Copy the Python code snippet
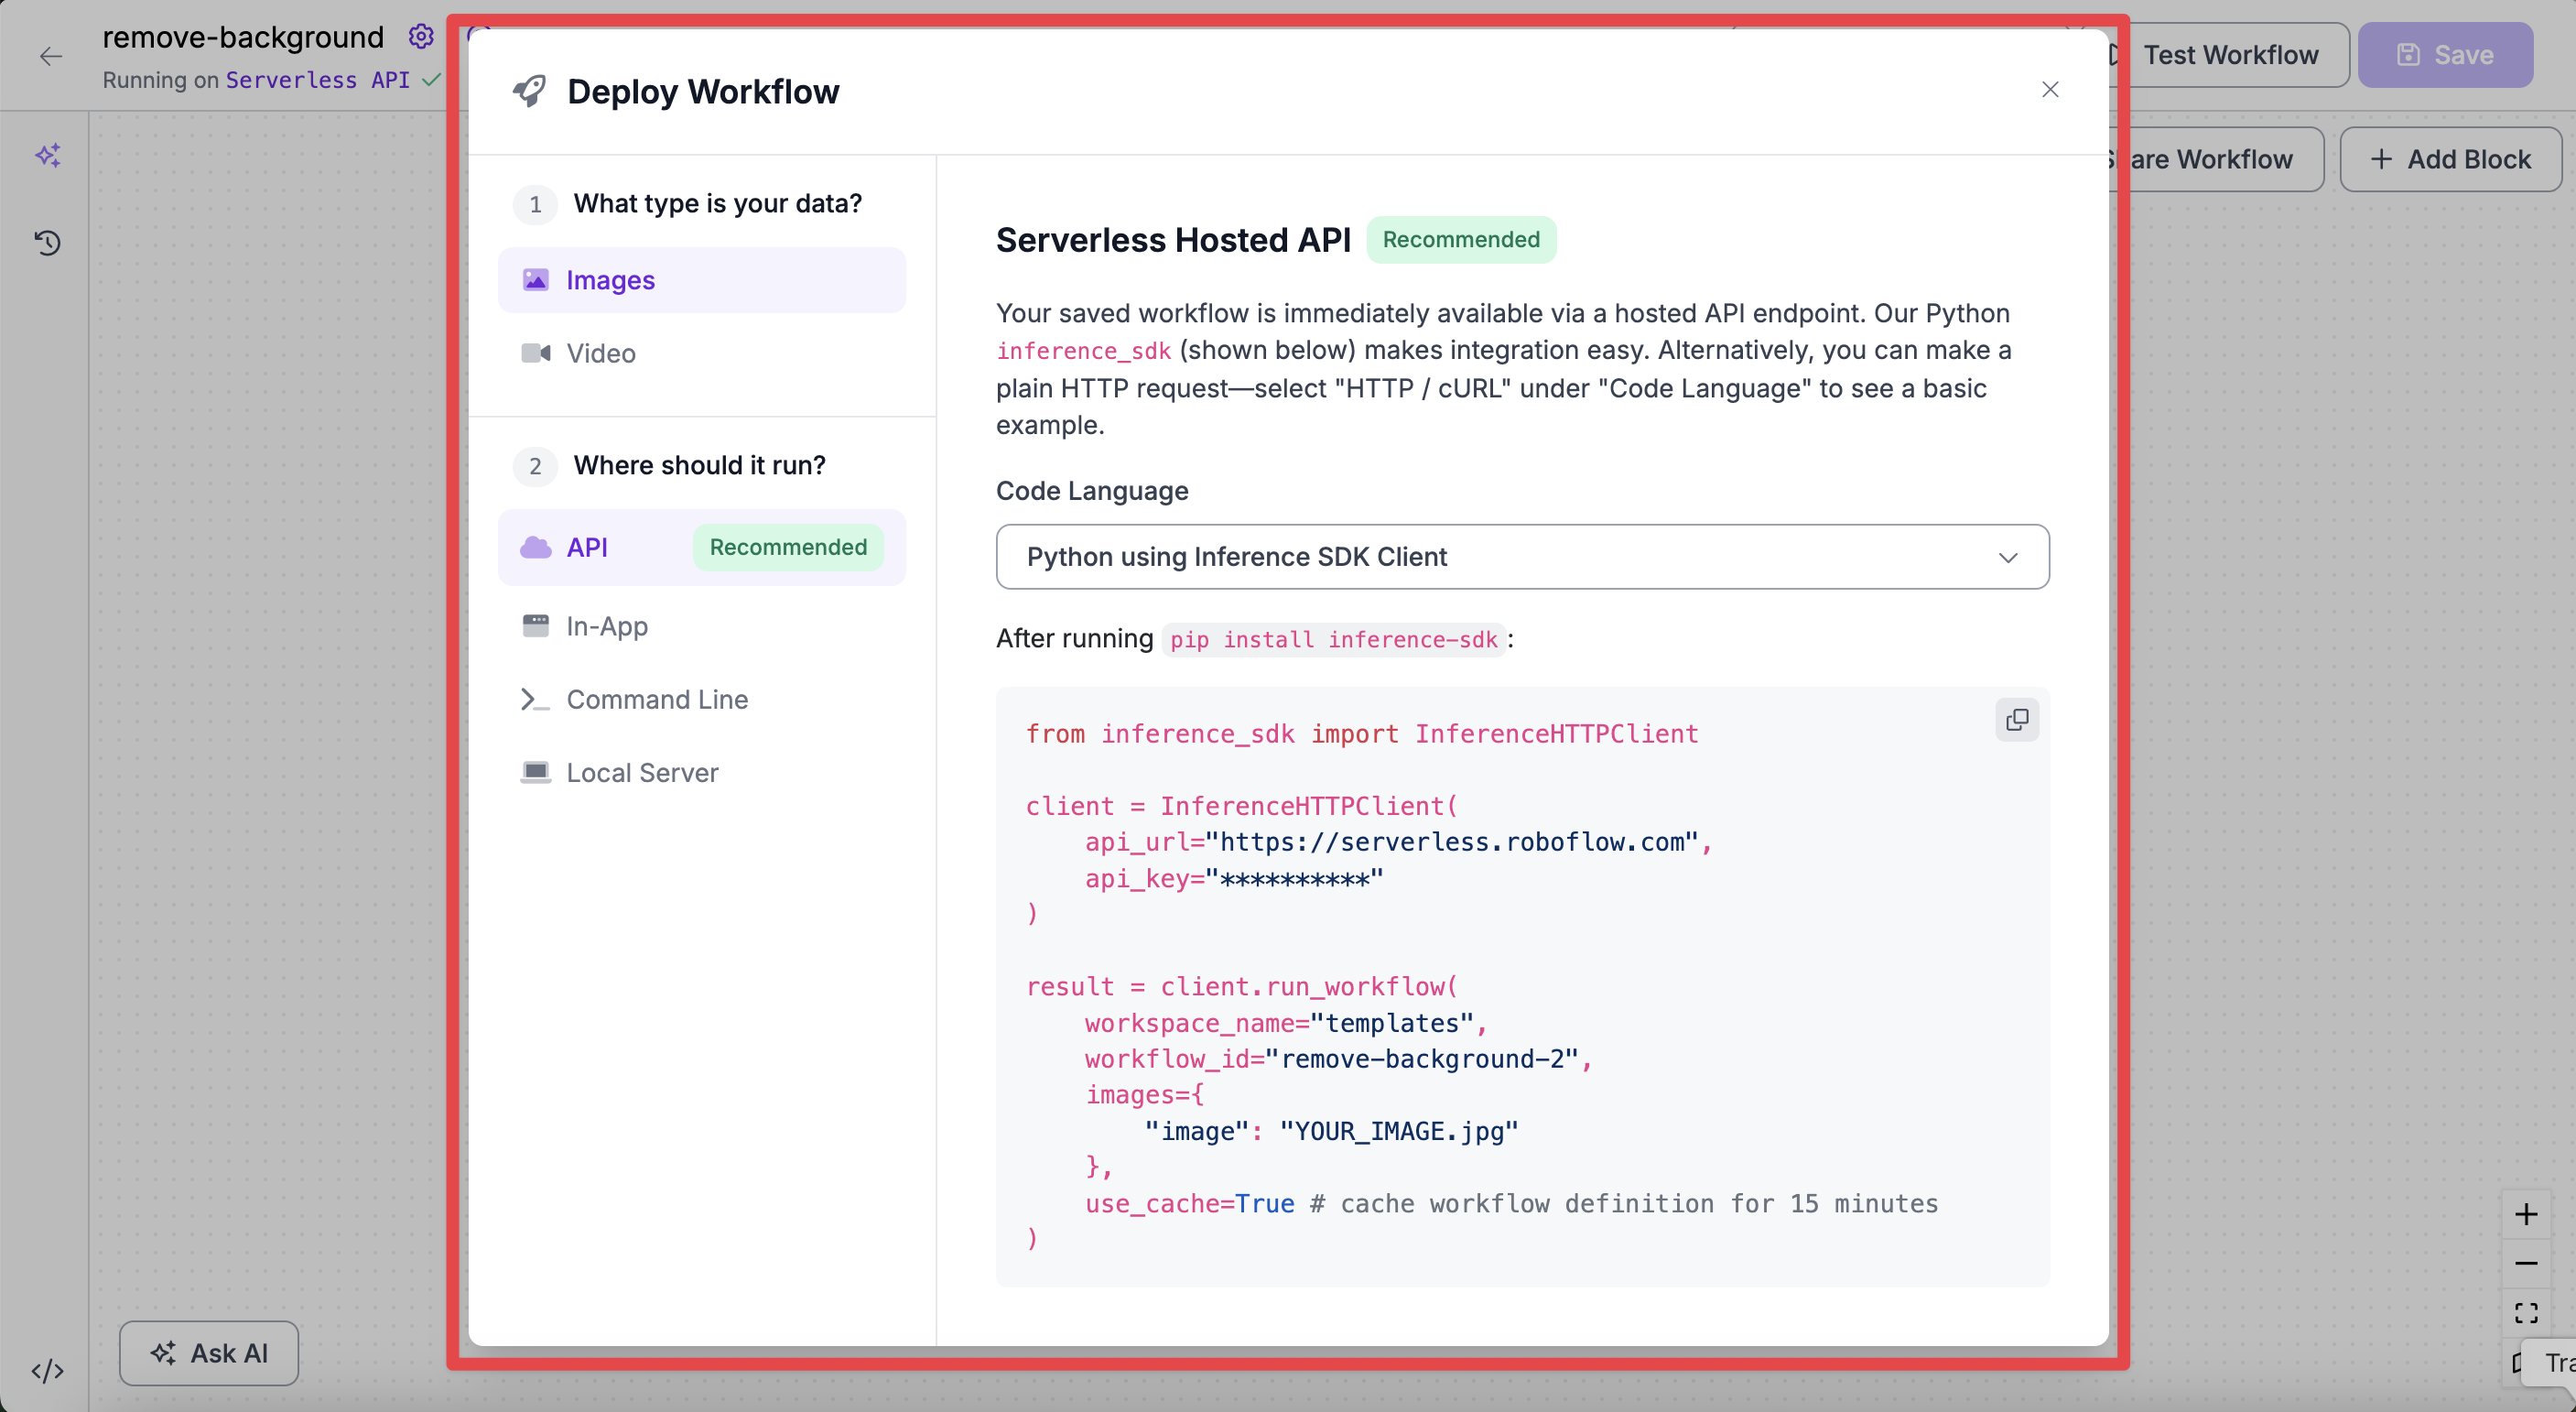 pyautogui.click(x=2016, y=720)
